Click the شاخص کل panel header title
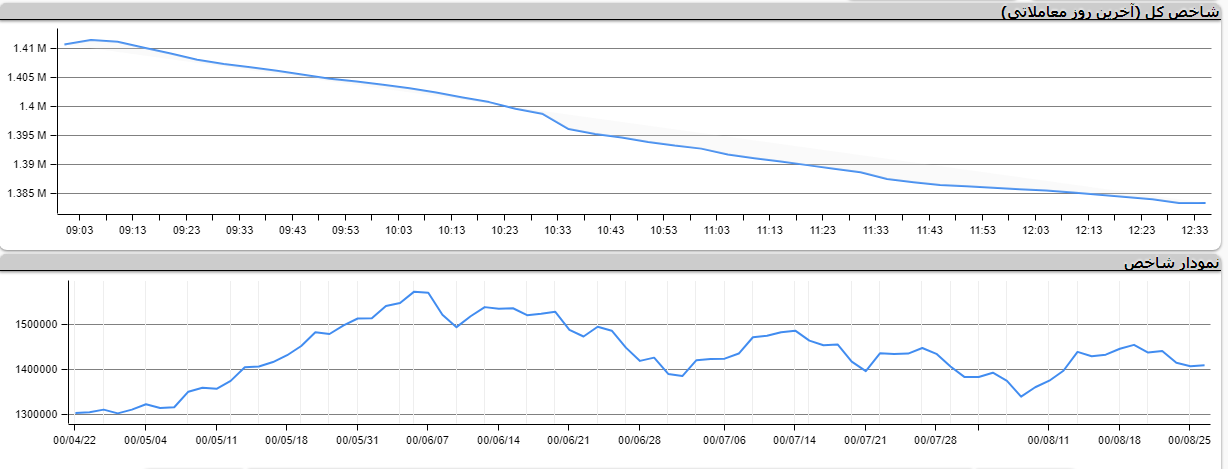 [1111, 12]
